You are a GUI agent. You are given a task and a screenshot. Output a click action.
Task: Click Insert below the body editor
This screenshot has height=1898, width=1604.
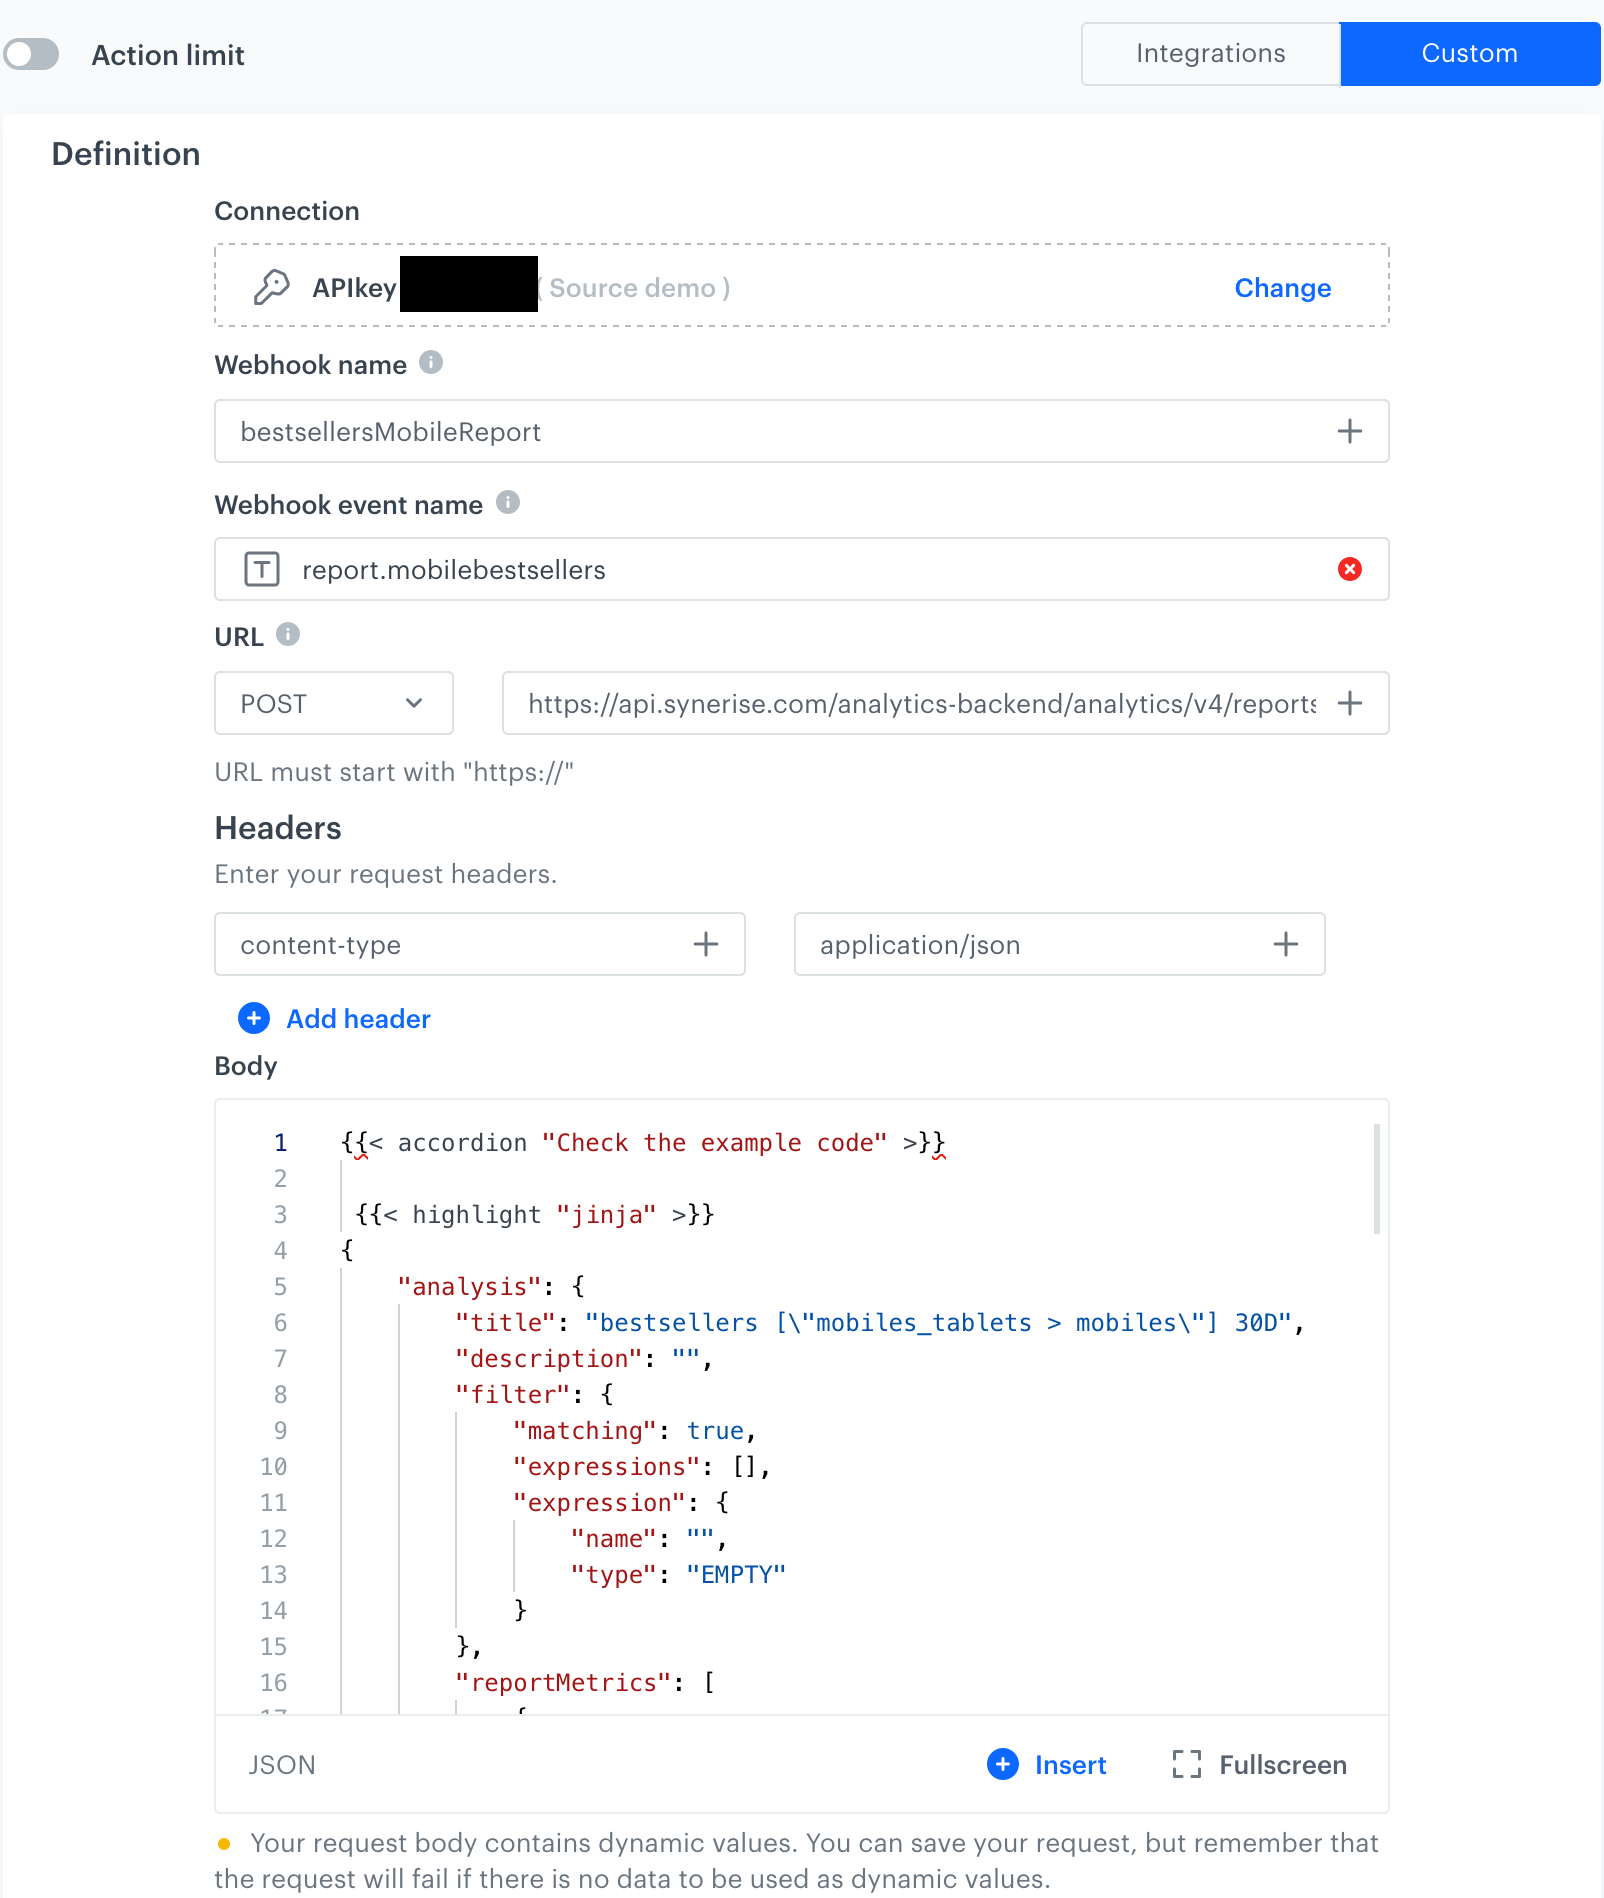pos(1047,1764)
